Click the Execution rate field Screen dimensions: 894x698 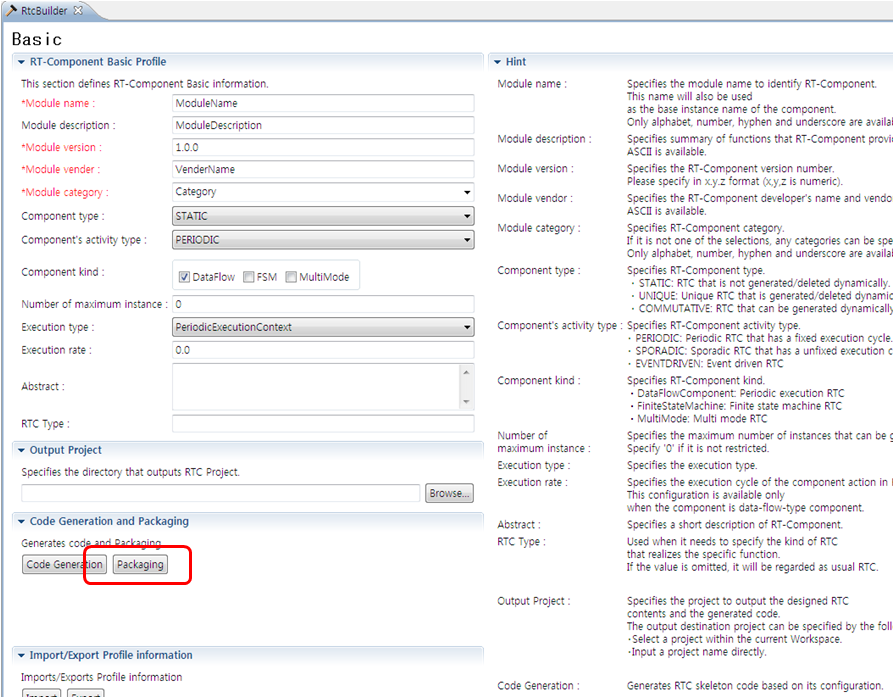tap(323, 350)
